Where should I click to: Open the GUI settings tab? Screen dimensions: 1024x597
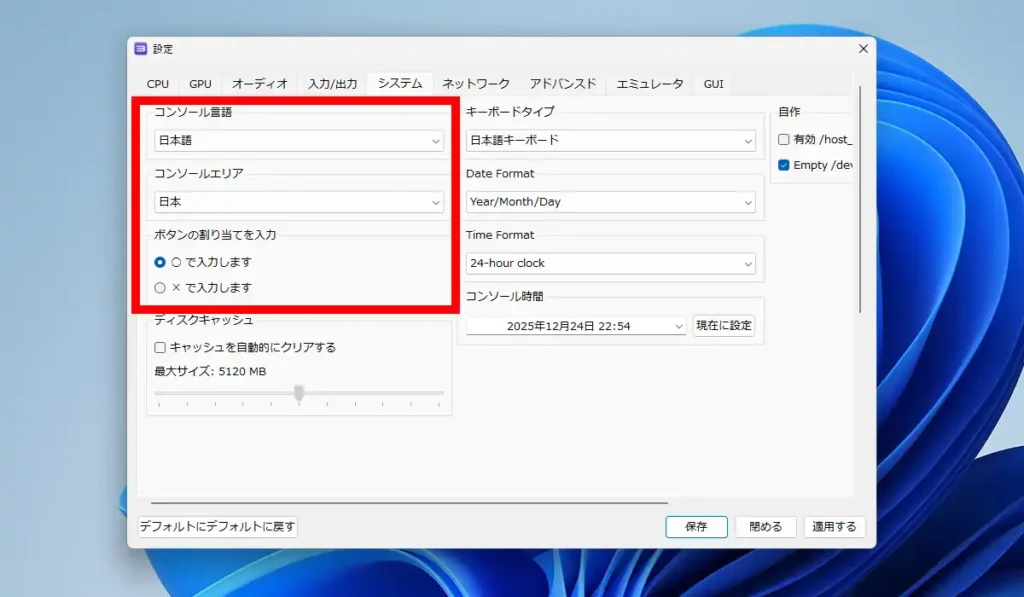713,84
